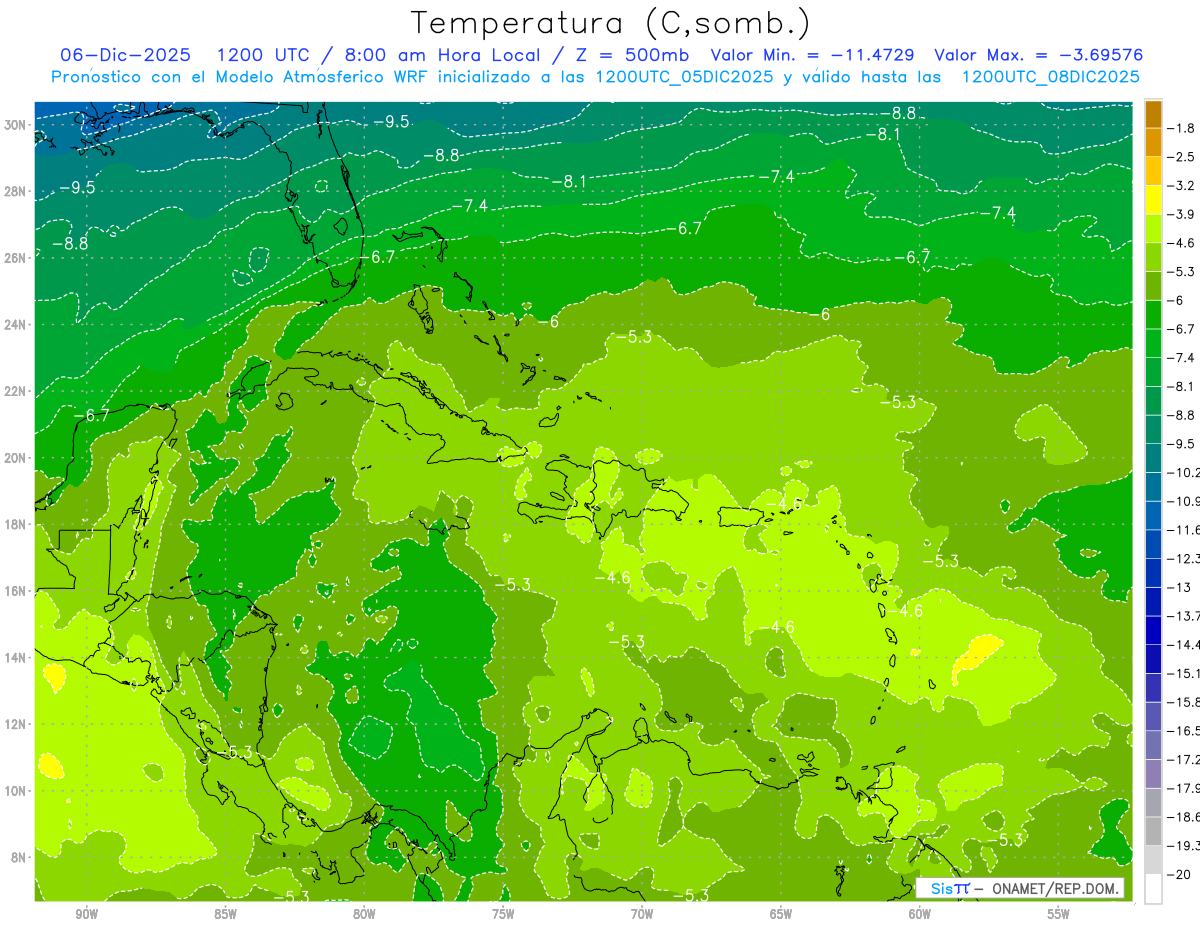
Task: Click the "65W" longitude axis label
Action: 781,914
